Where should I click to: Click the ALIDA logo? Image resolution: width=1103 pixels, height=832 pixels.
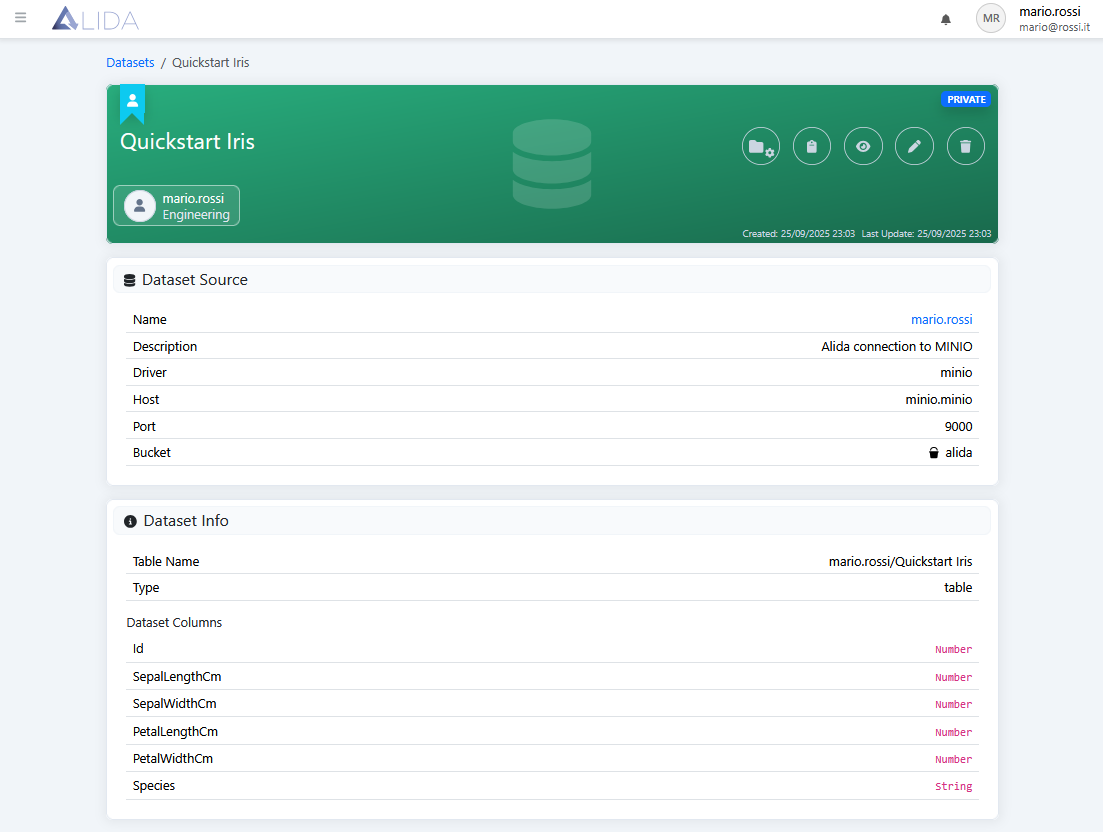(96, 18)
